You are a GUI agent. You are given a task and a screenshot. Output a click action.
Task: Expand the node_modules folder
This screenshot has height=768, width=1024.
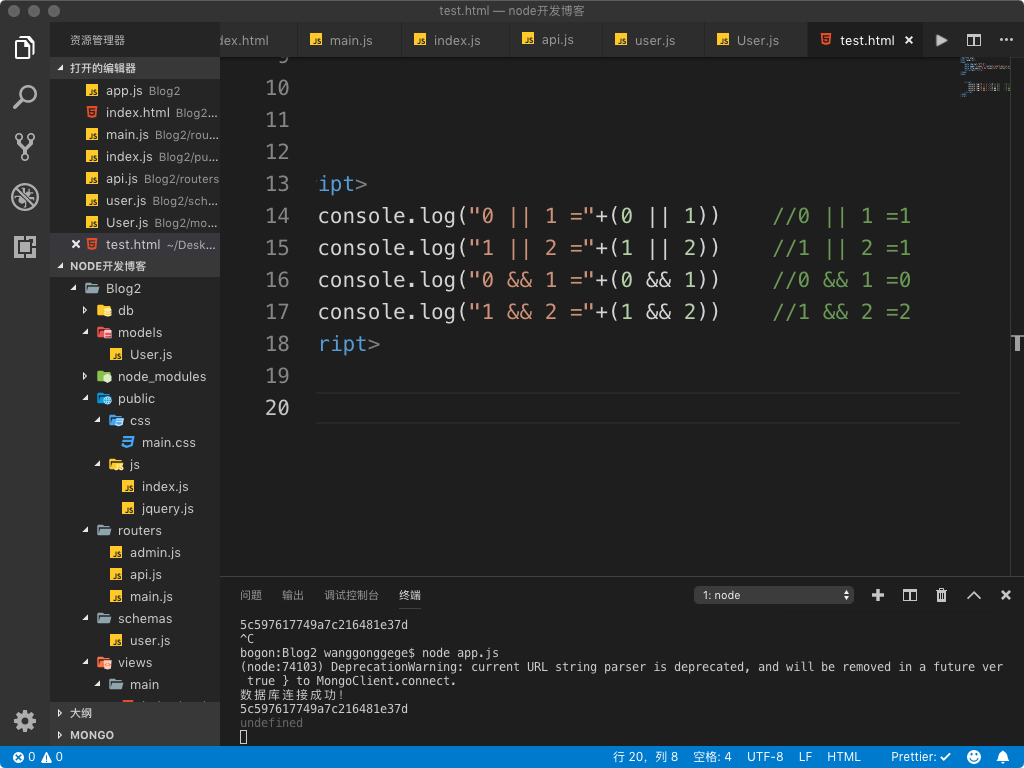click(161, 376)
